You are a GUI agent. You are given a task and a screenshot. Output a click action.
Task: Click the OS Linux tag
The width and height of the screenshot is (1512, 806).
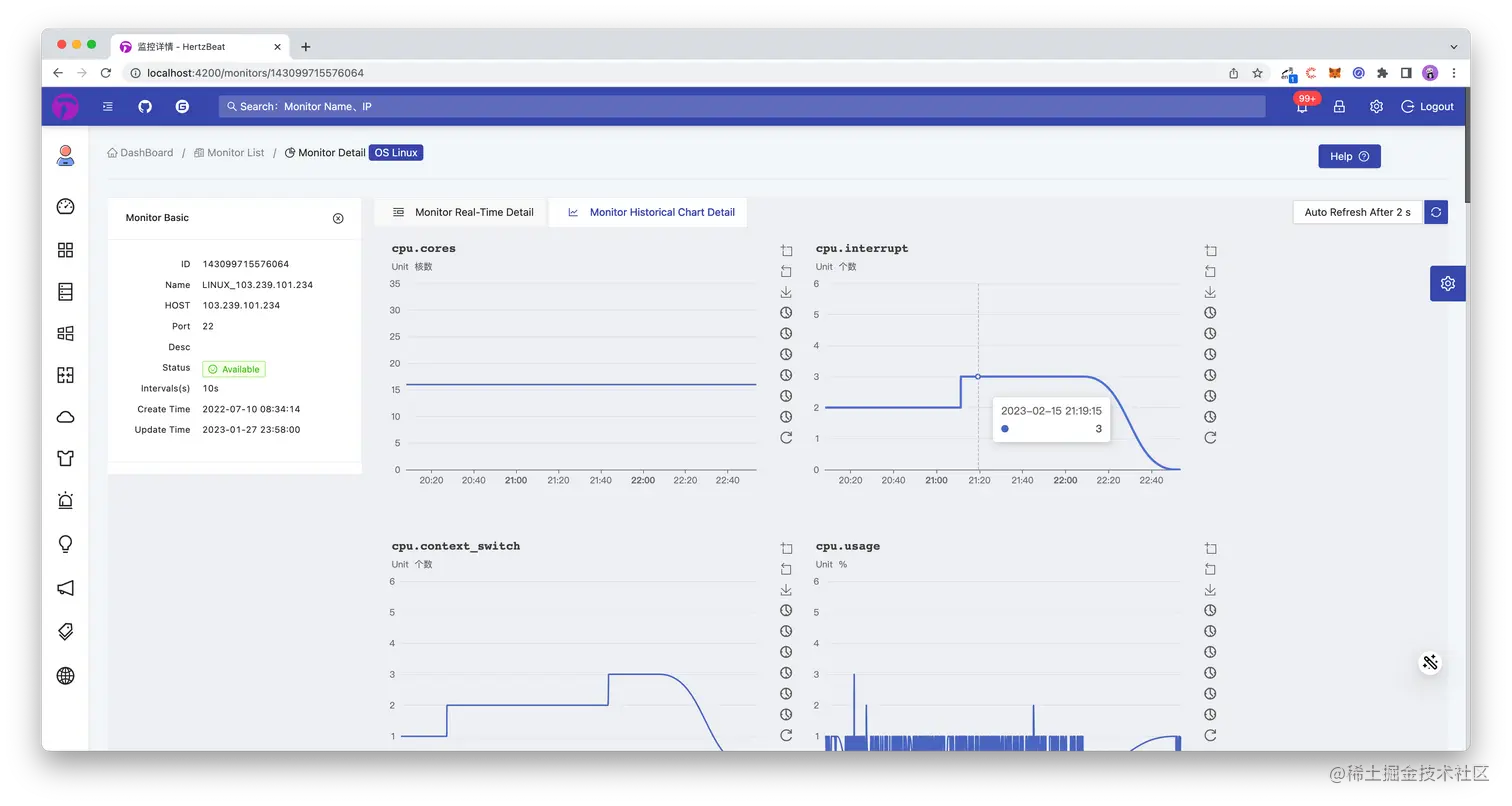click(x=396, y=153)
